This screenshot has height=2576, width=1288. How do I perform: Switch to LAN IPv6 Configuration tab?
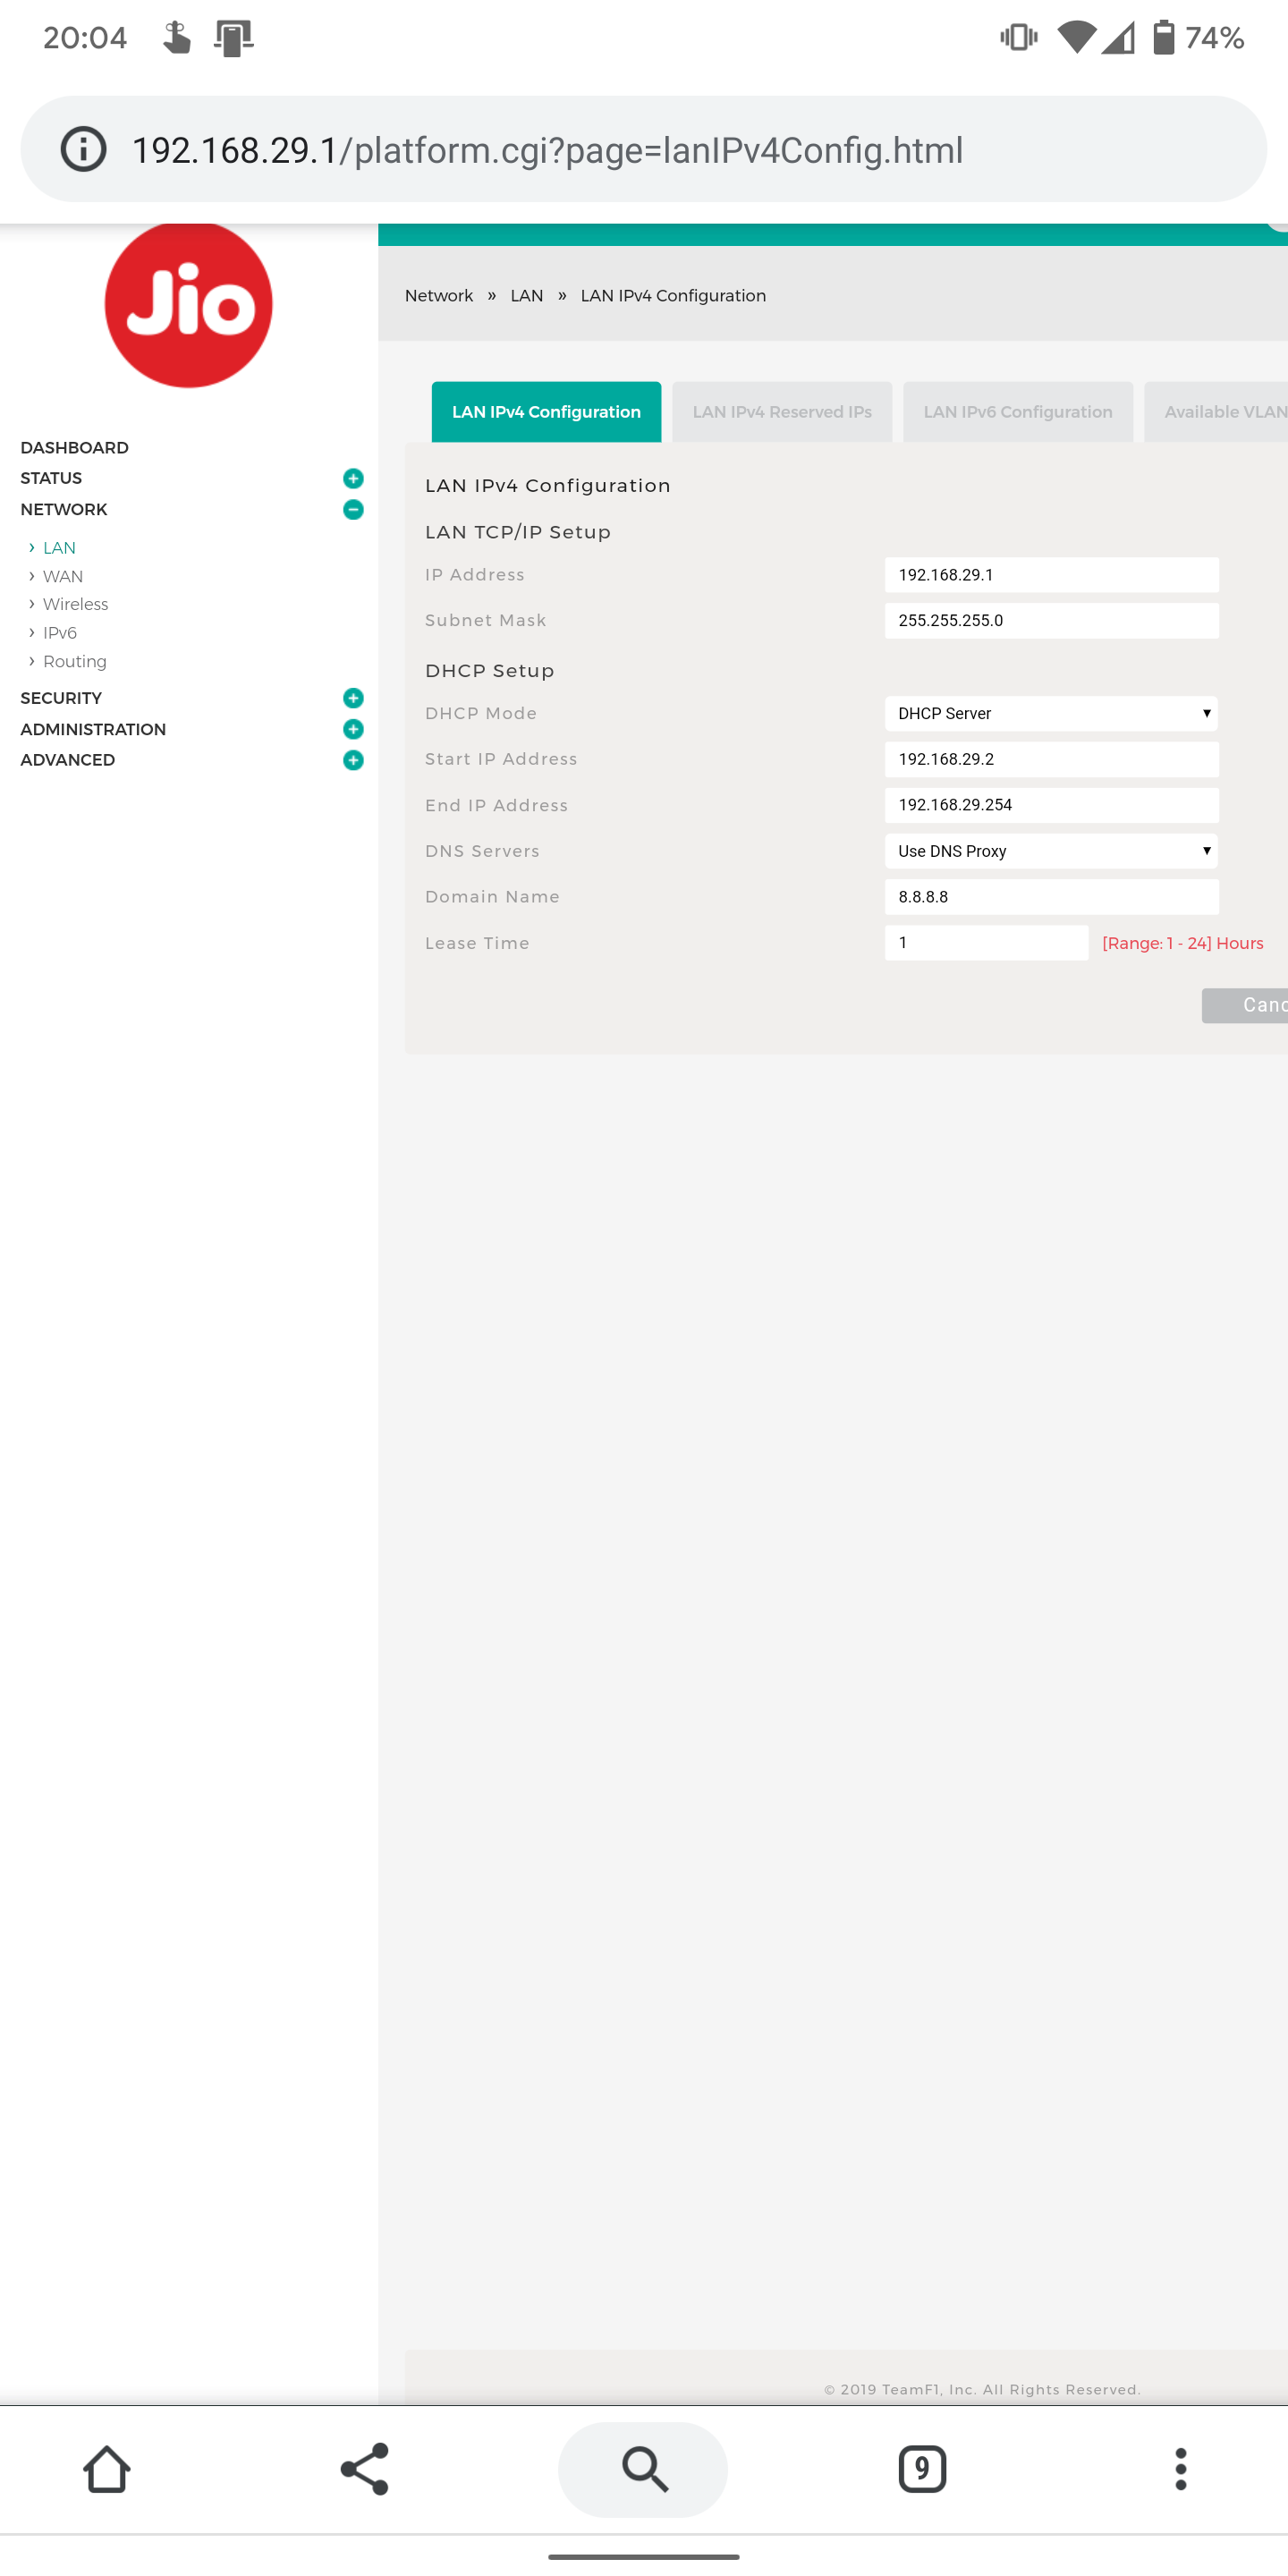pyautogui.click(x=1017, y=412)
